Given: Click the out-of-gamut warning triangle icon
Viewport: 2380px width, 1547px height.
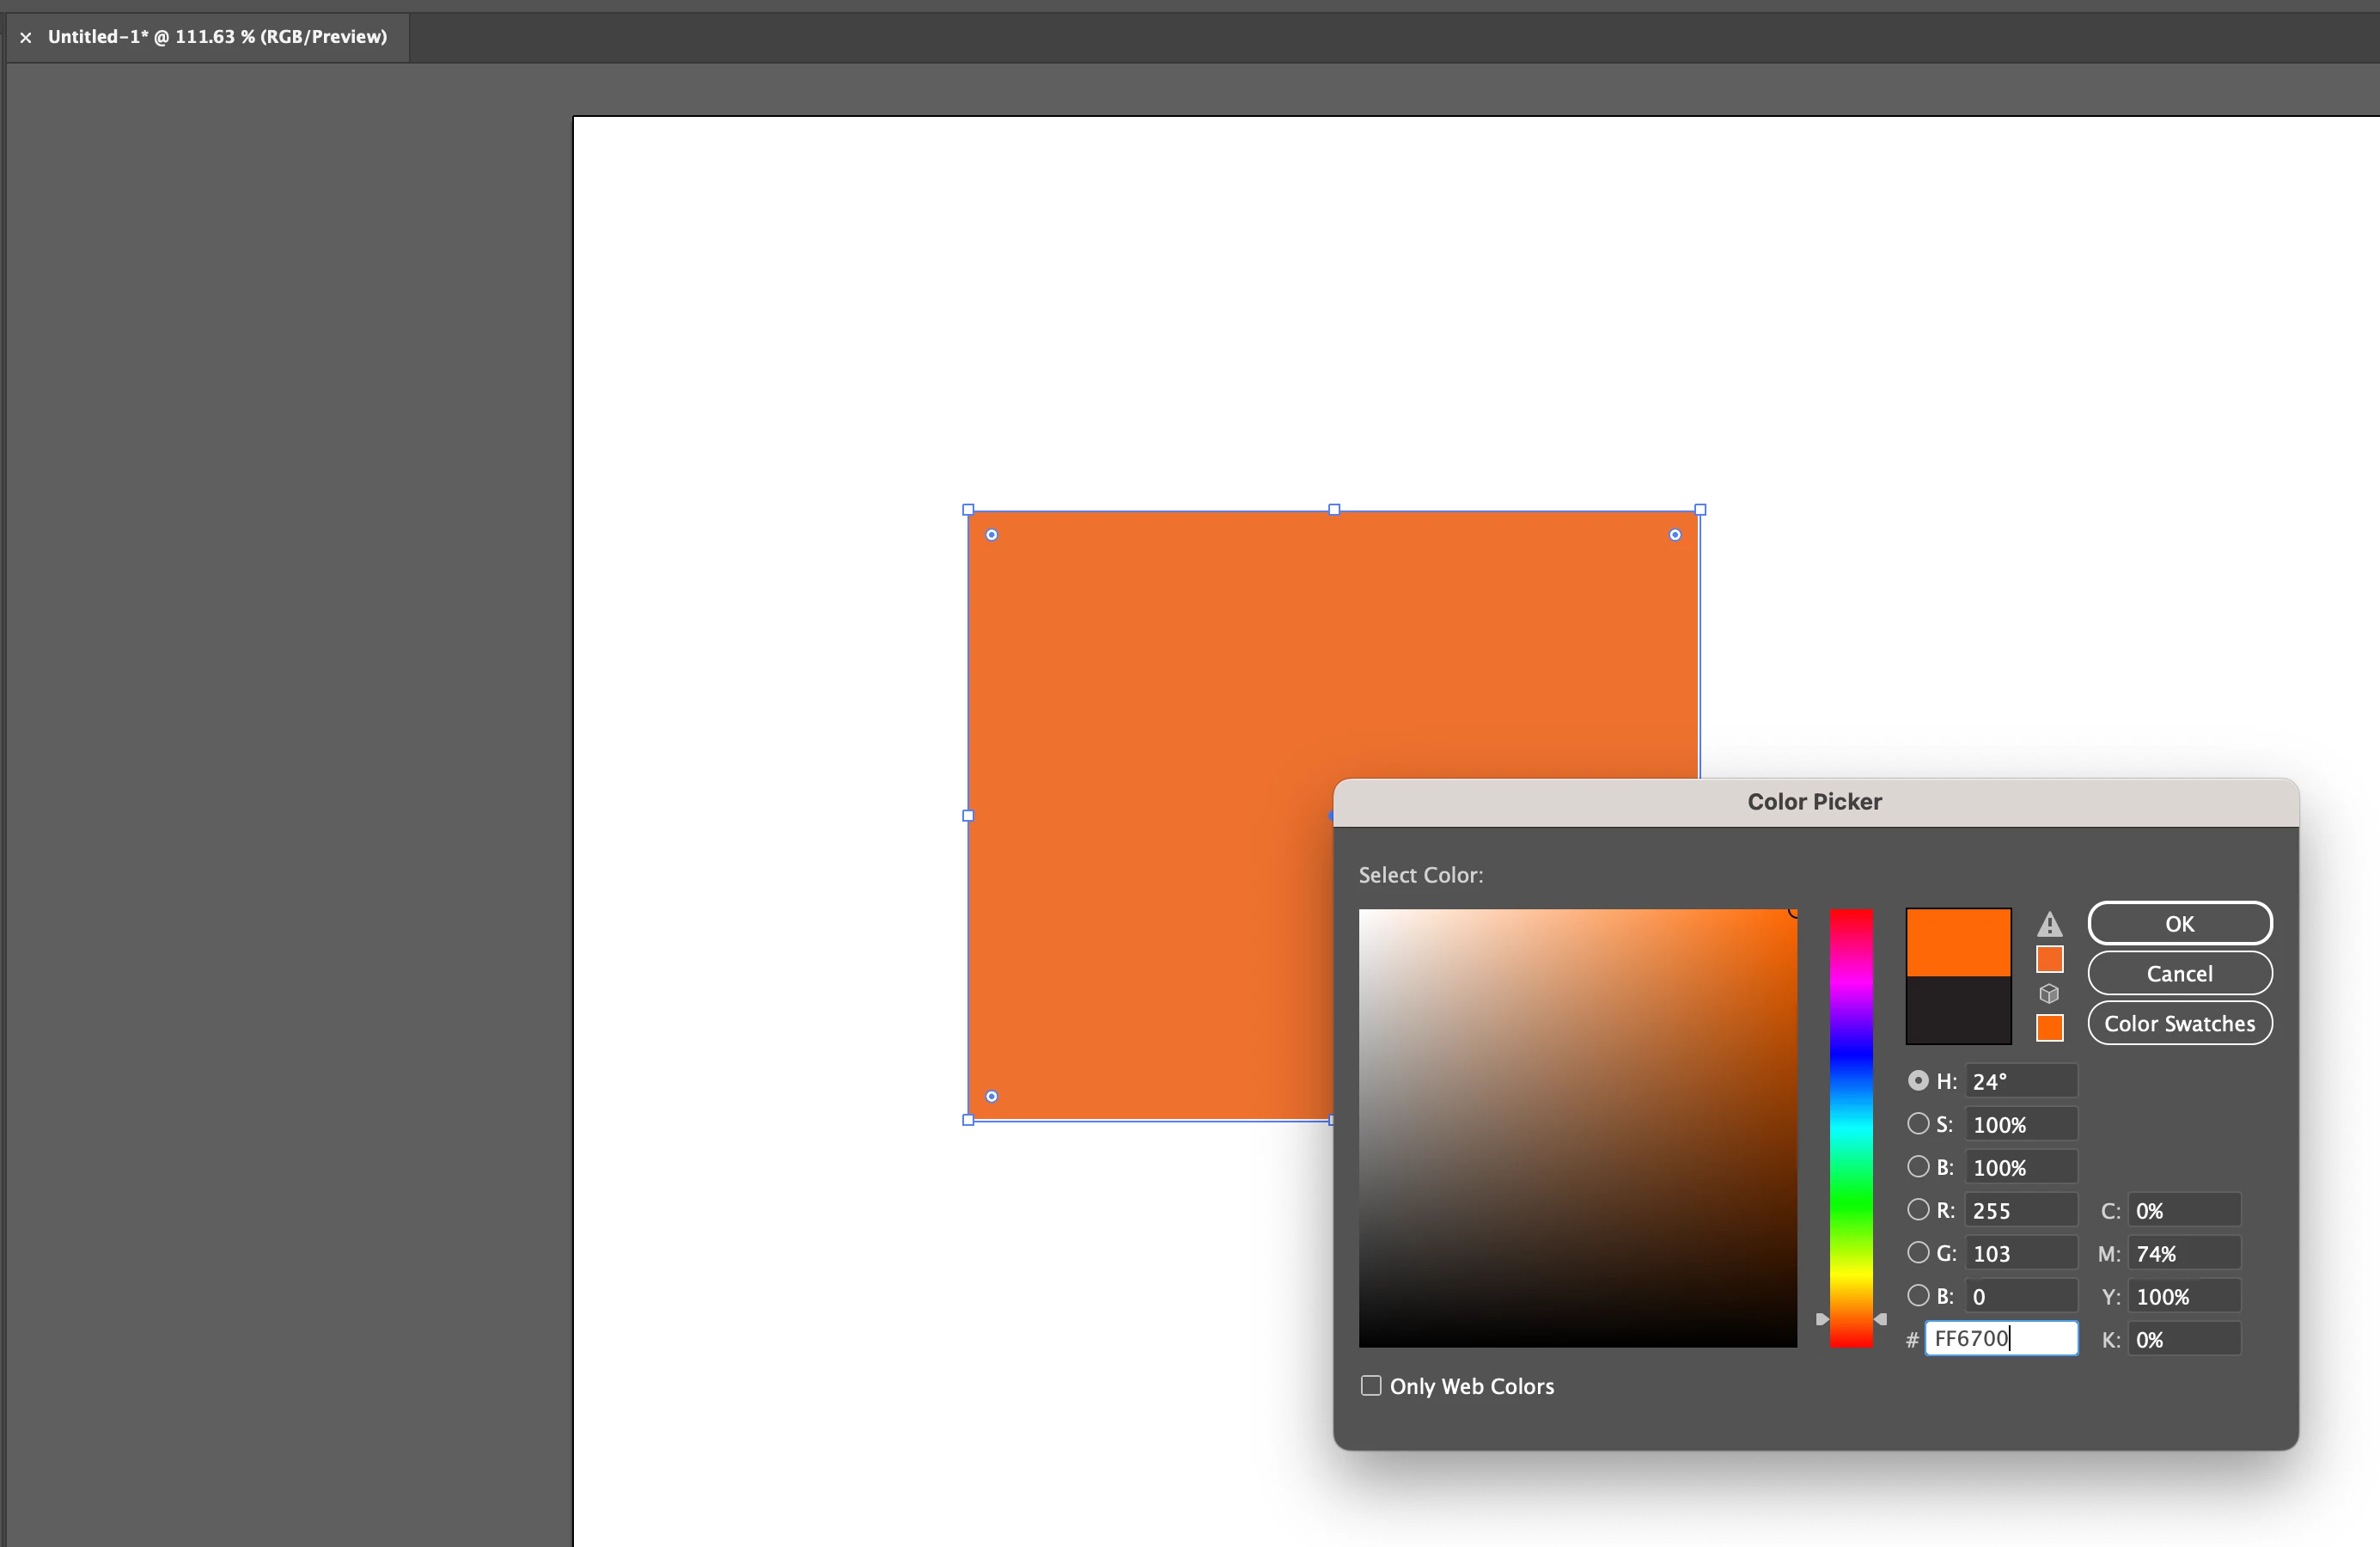Looking at the screenshot, I should click(x=2049, y=924).
